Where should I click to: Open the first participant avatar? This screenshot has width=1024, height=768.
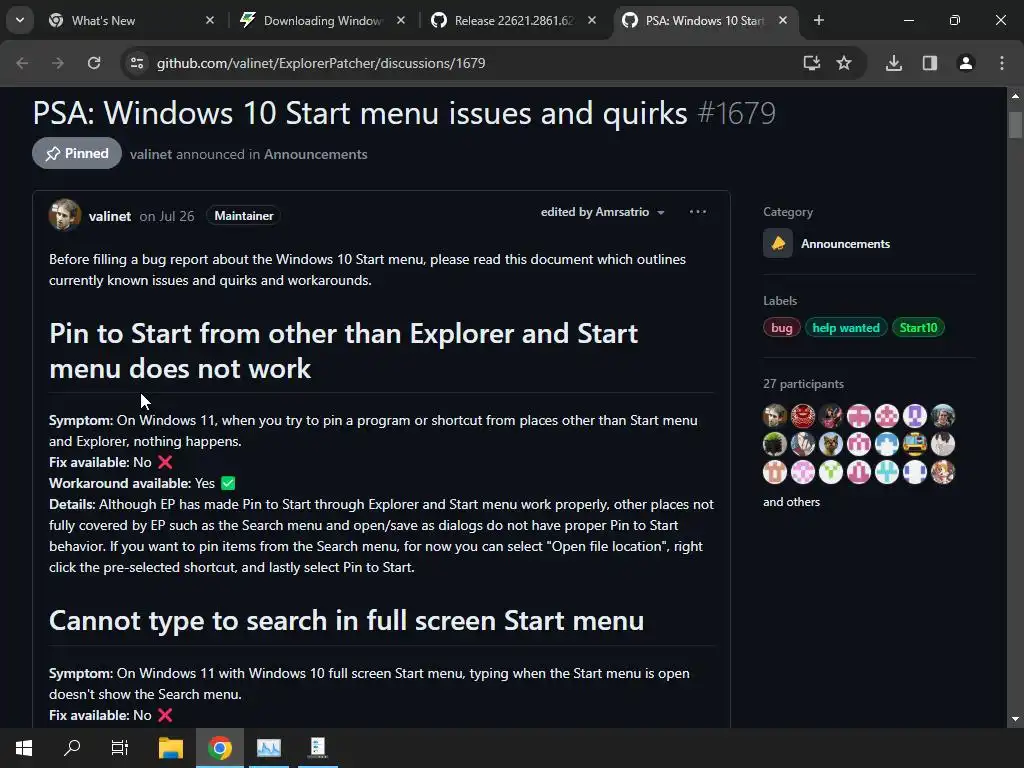775,415
